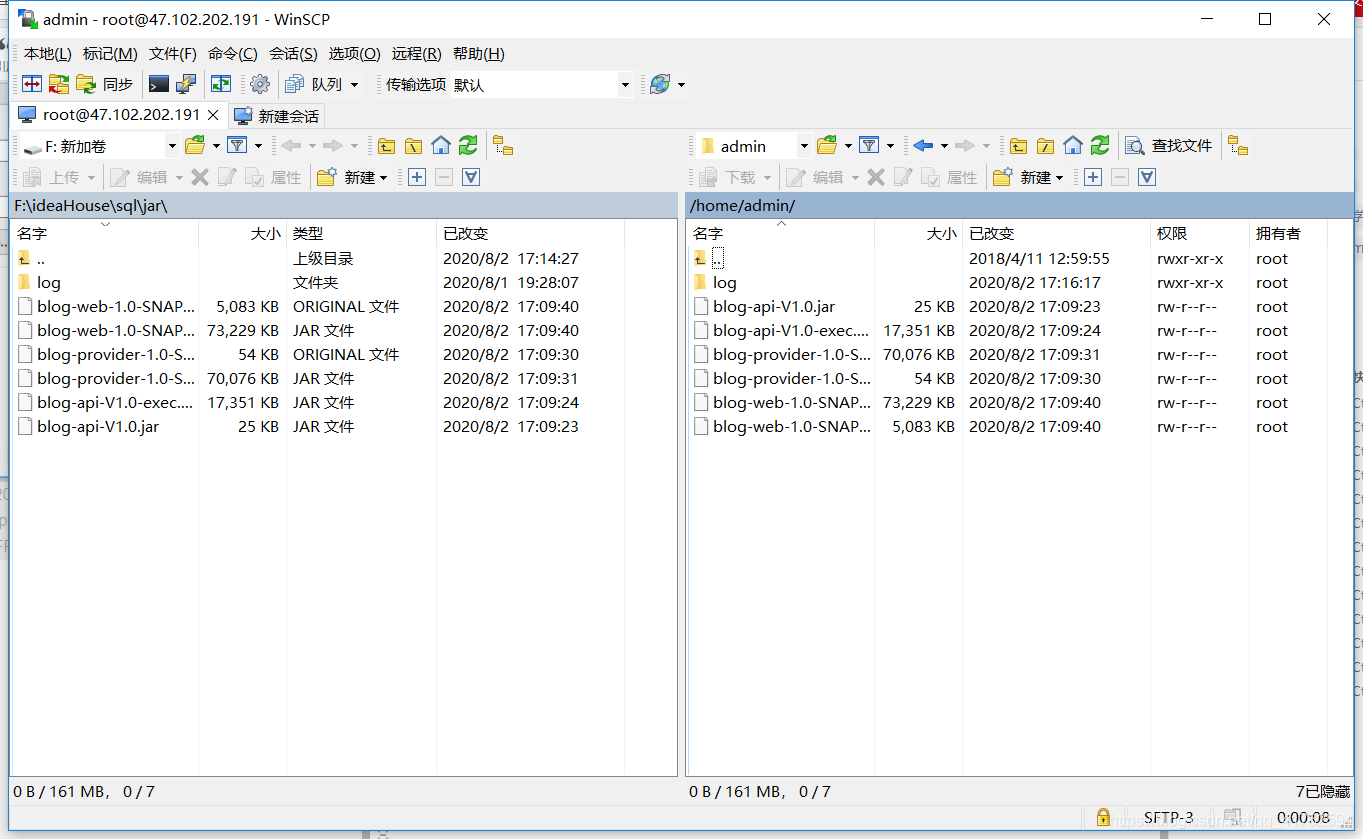
Task: Click the remote Open Directory folder icon
Action: [x=827, y=146]
